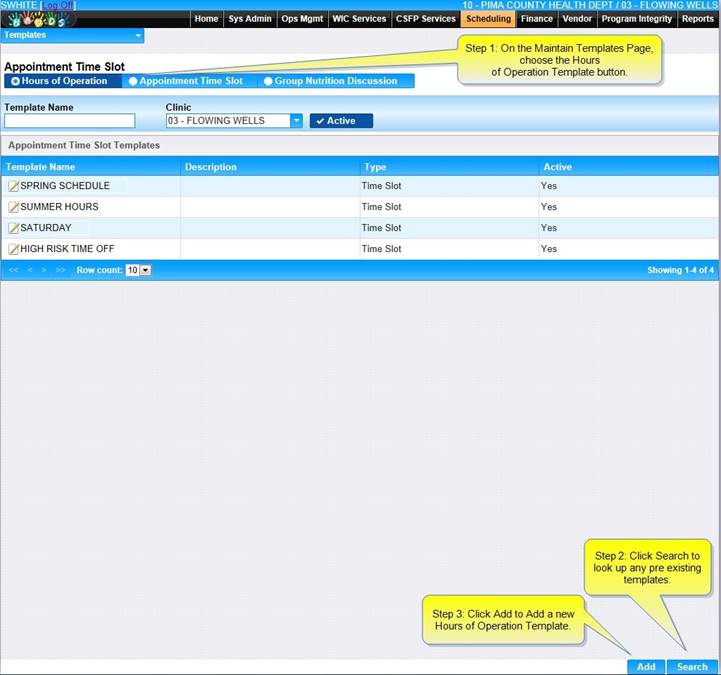This screenshot has width=721, height=675.
Task: Go to previous page of results
Action: point(30,270)
